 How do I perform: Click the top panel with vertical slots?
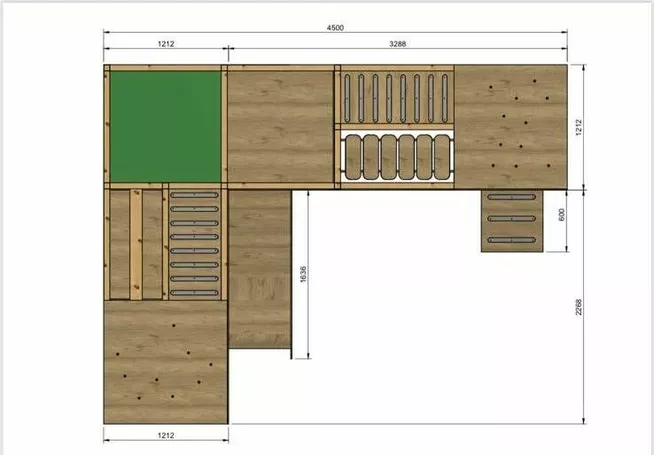coord(395,98)
